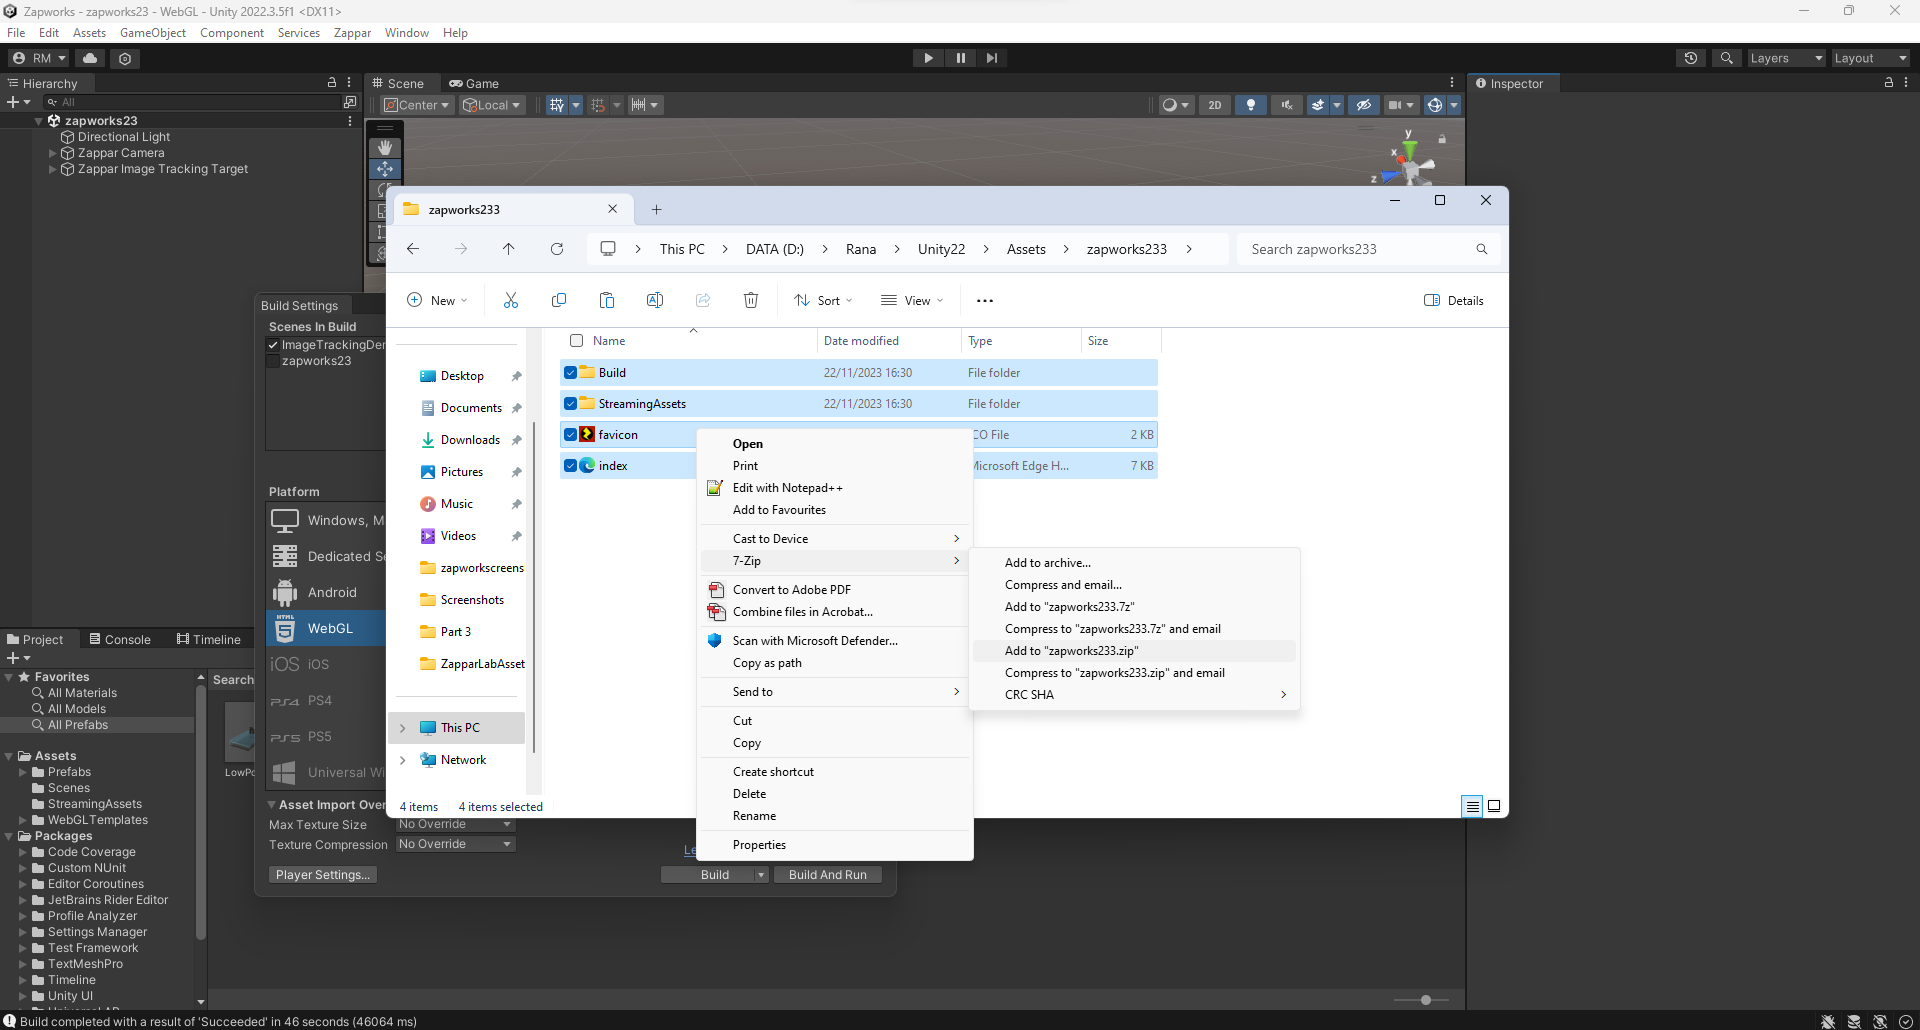Image resolution: width=1920 pixels, height=1030 pixels.
Task: Open Unity version control settings icon
Action: 125,58
